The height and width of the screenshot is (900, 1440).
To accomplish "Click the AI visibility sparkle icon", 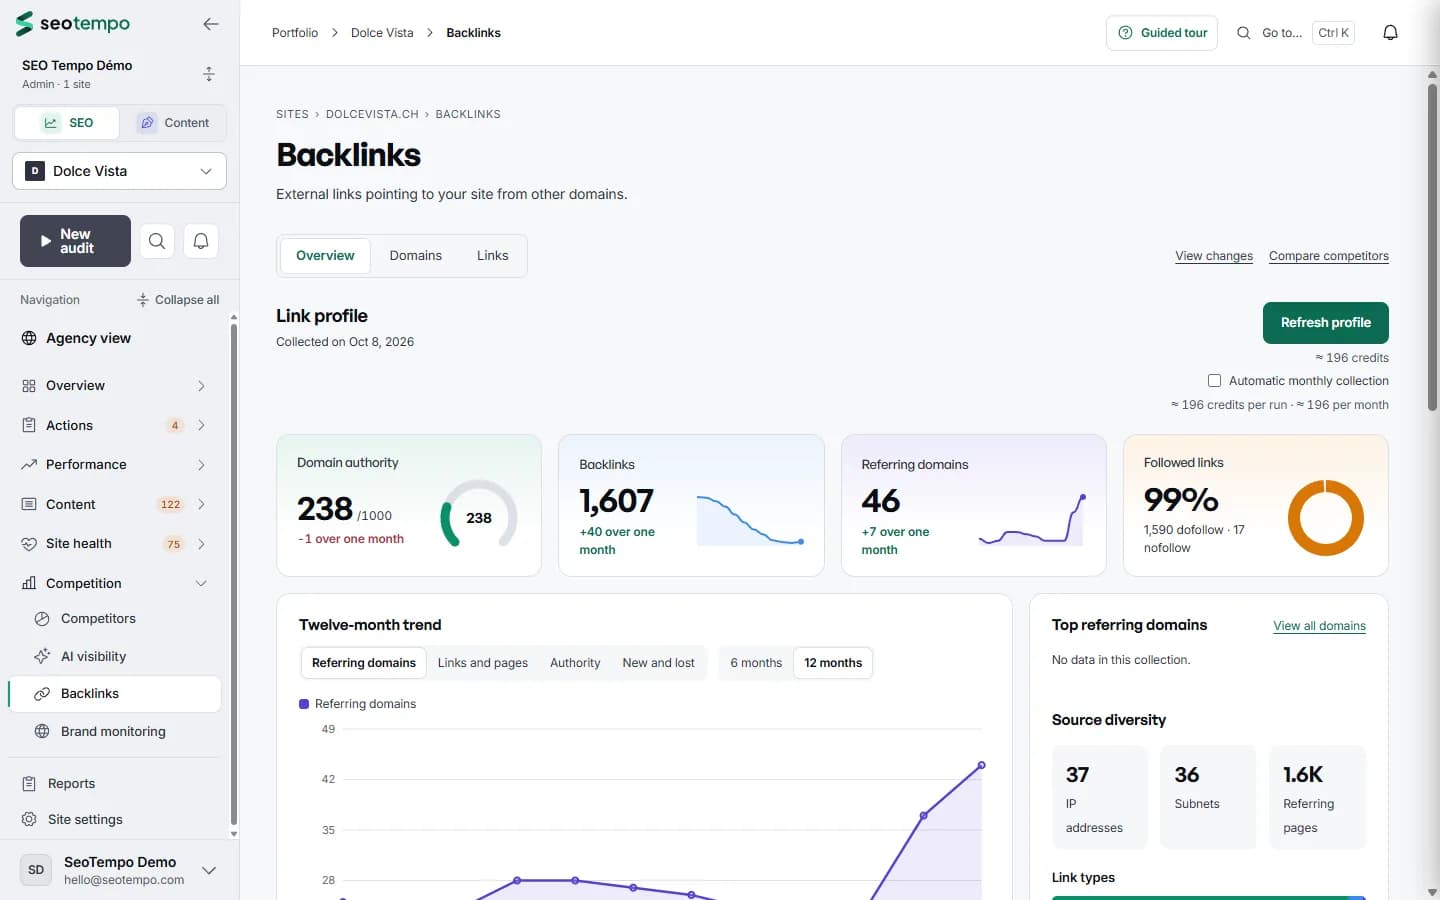I will point(42,656).
